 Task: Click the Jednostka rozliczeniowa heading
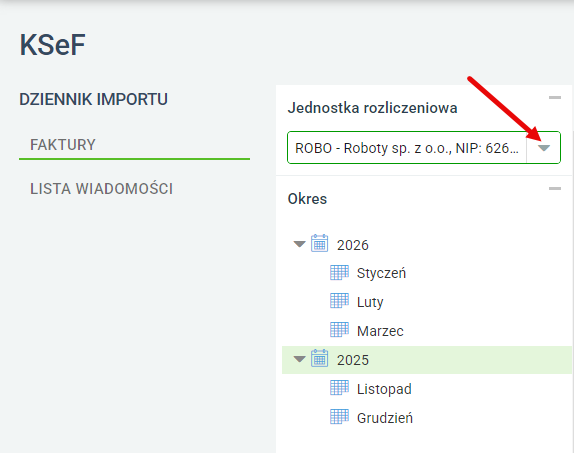click(372, 108)
